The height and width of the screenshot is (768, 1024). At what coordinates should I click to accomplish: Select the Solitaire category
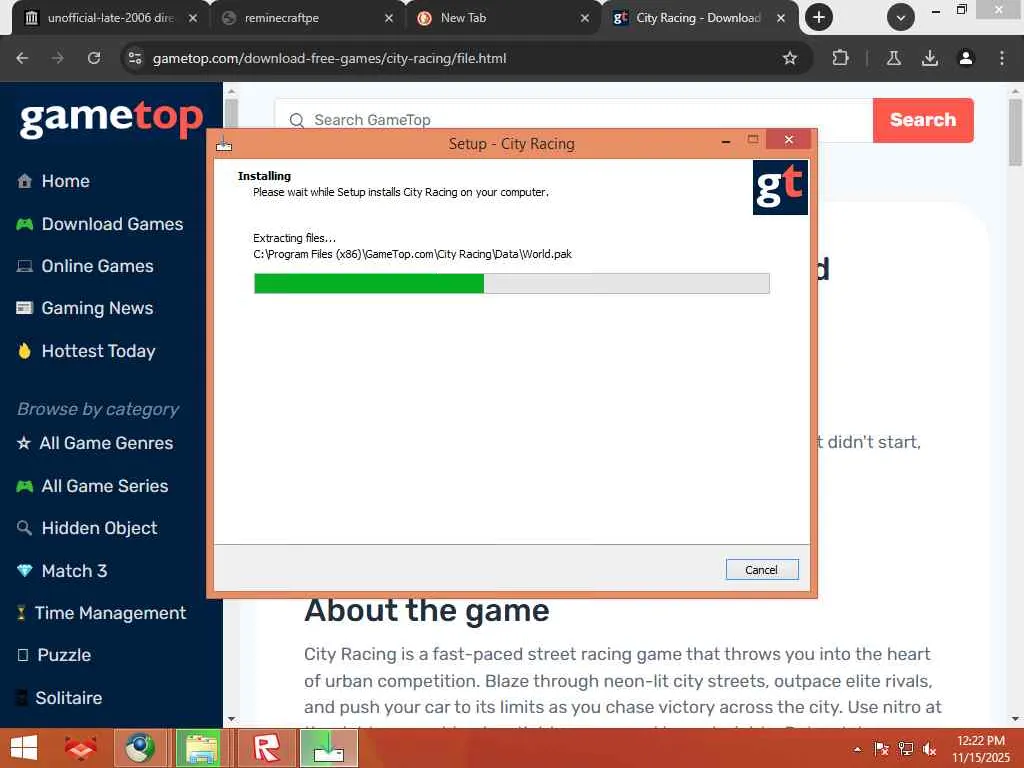click(x=69, y=697)
